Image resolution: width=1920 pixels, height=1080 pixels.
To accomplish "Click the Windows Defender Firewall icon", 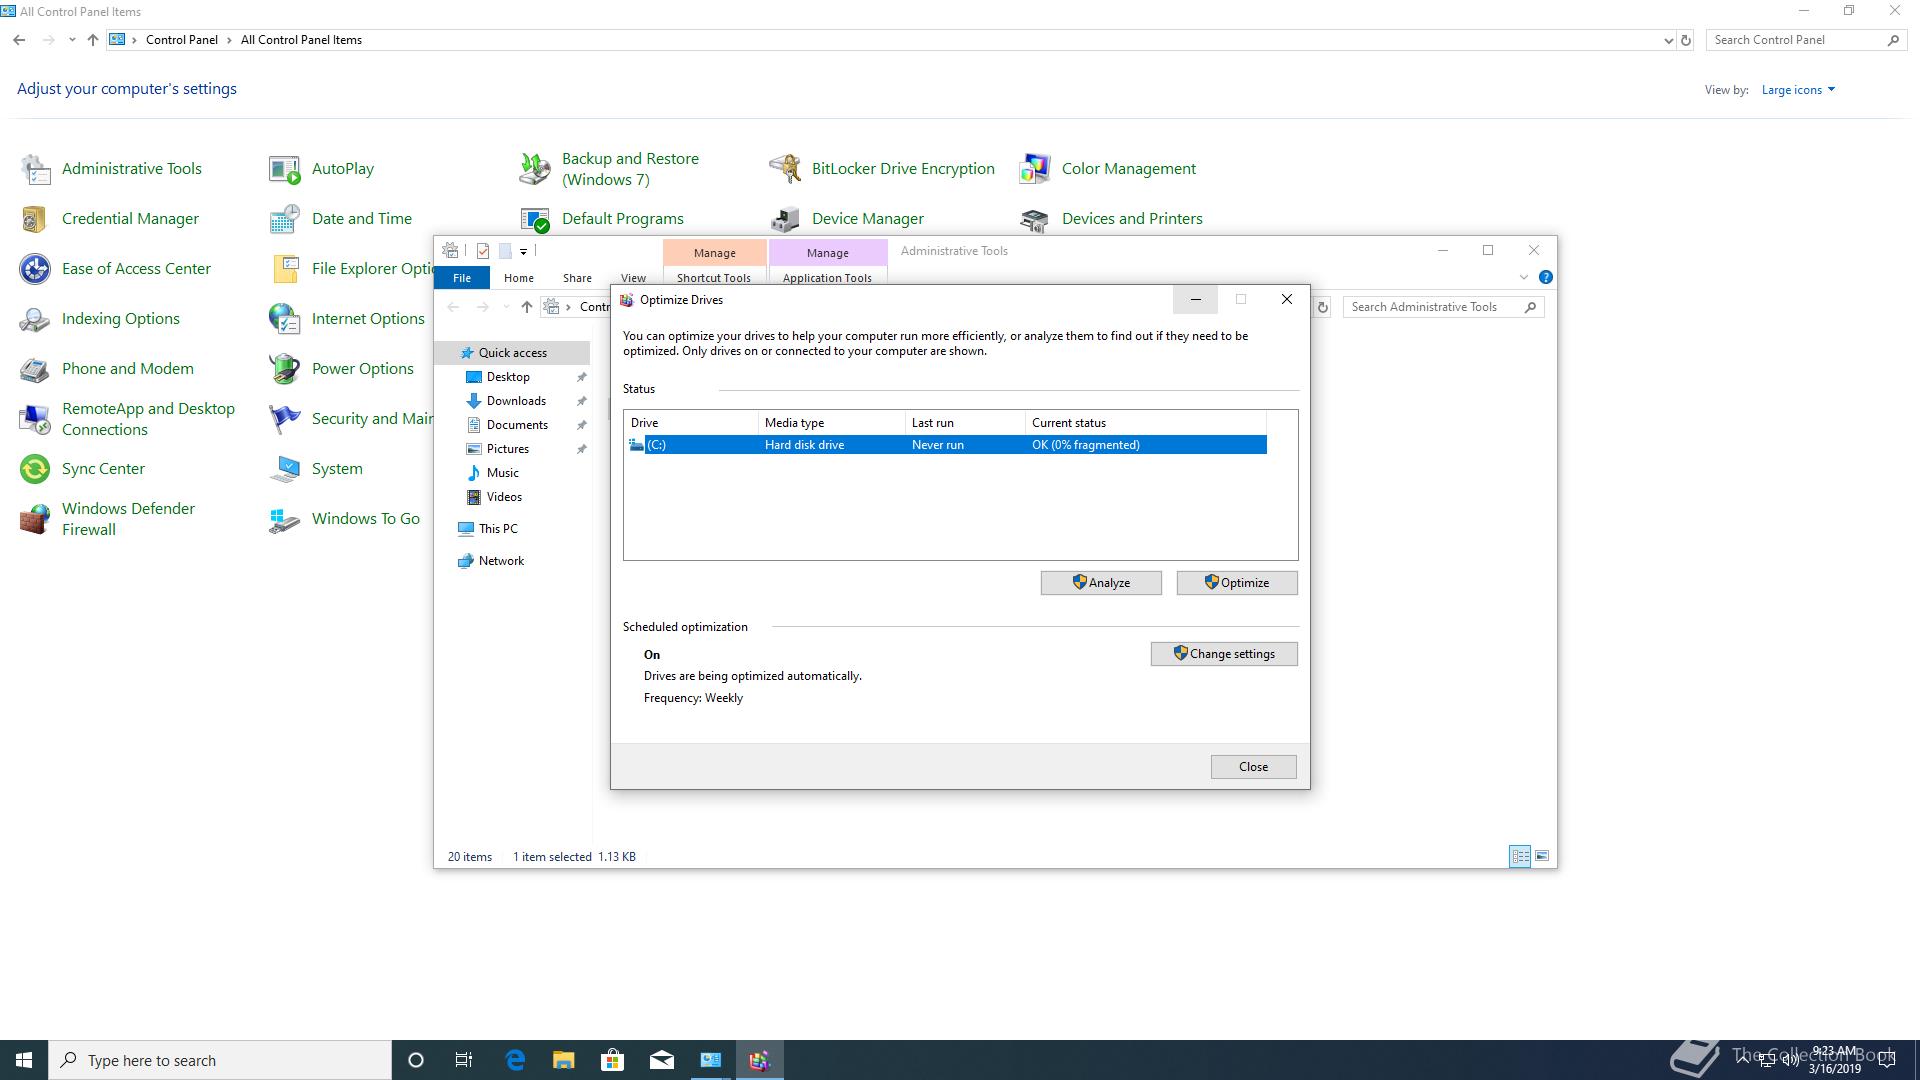I will click(x=36, y=519).
